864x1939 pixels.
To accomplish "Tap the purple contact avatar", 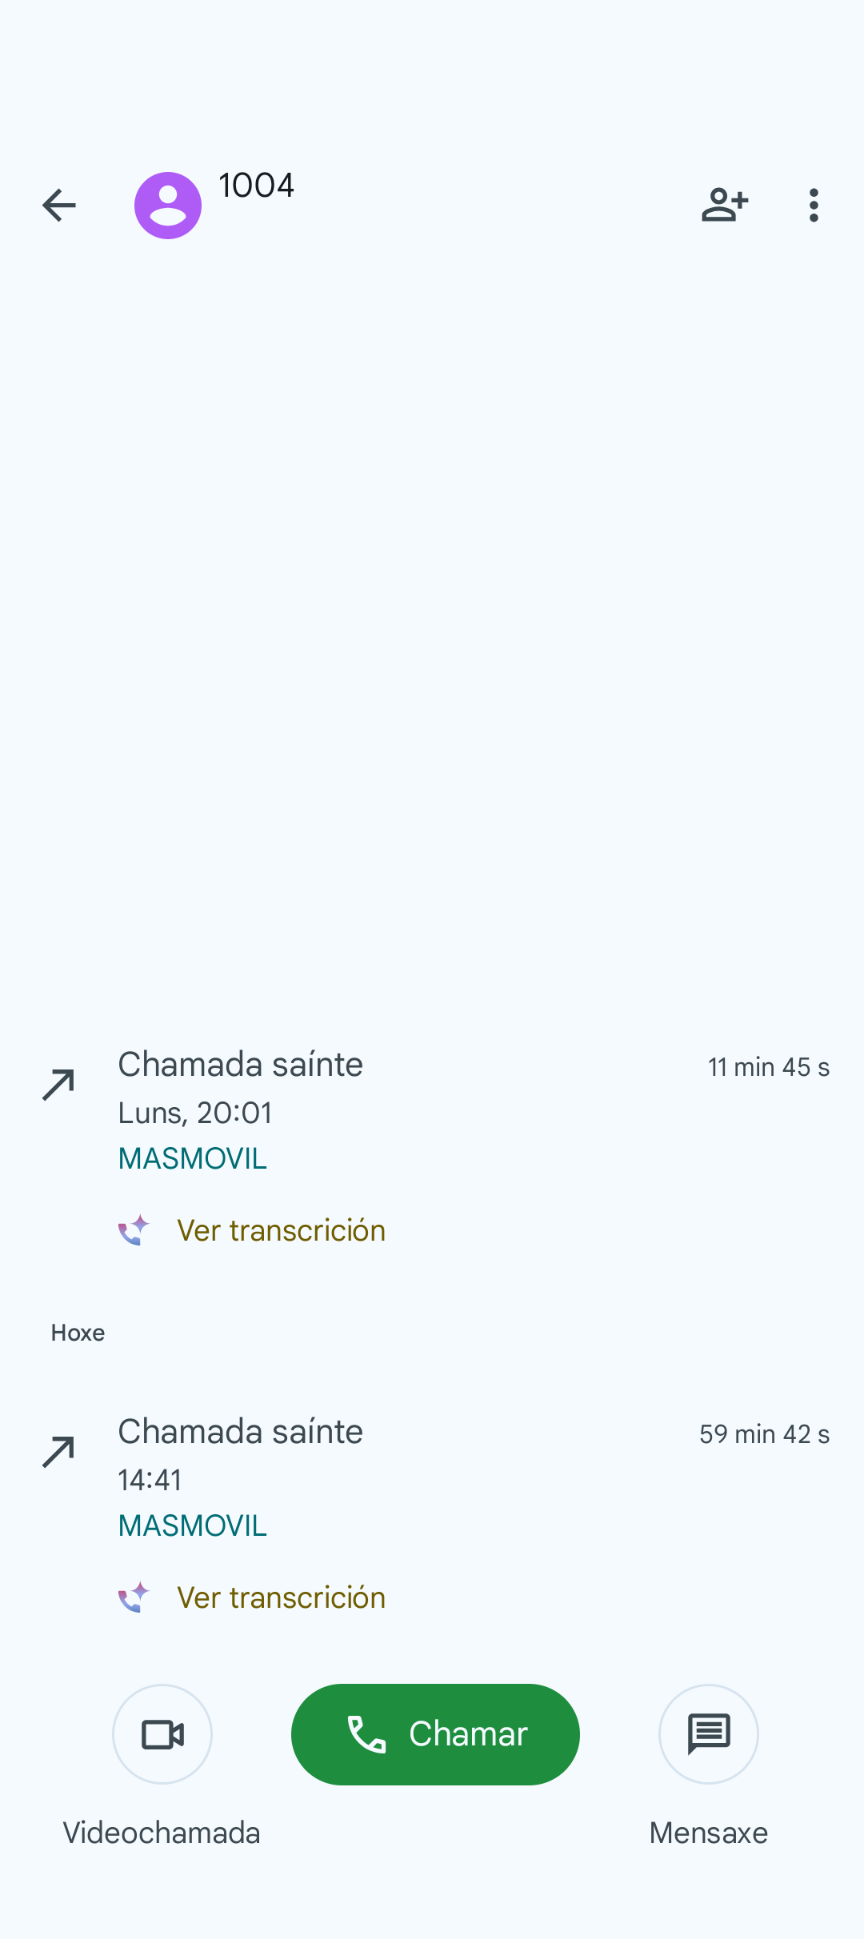I will click(168, 205).
